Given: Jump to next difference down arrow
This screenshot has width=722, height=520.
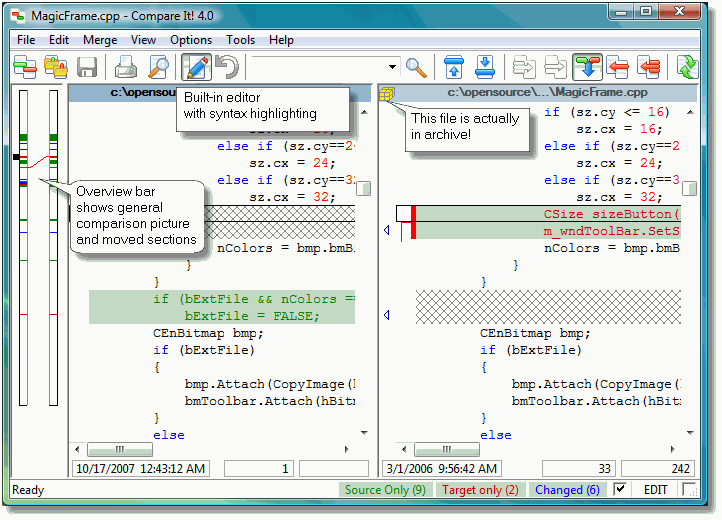Looking at the screenshot, I should [485, 67].
